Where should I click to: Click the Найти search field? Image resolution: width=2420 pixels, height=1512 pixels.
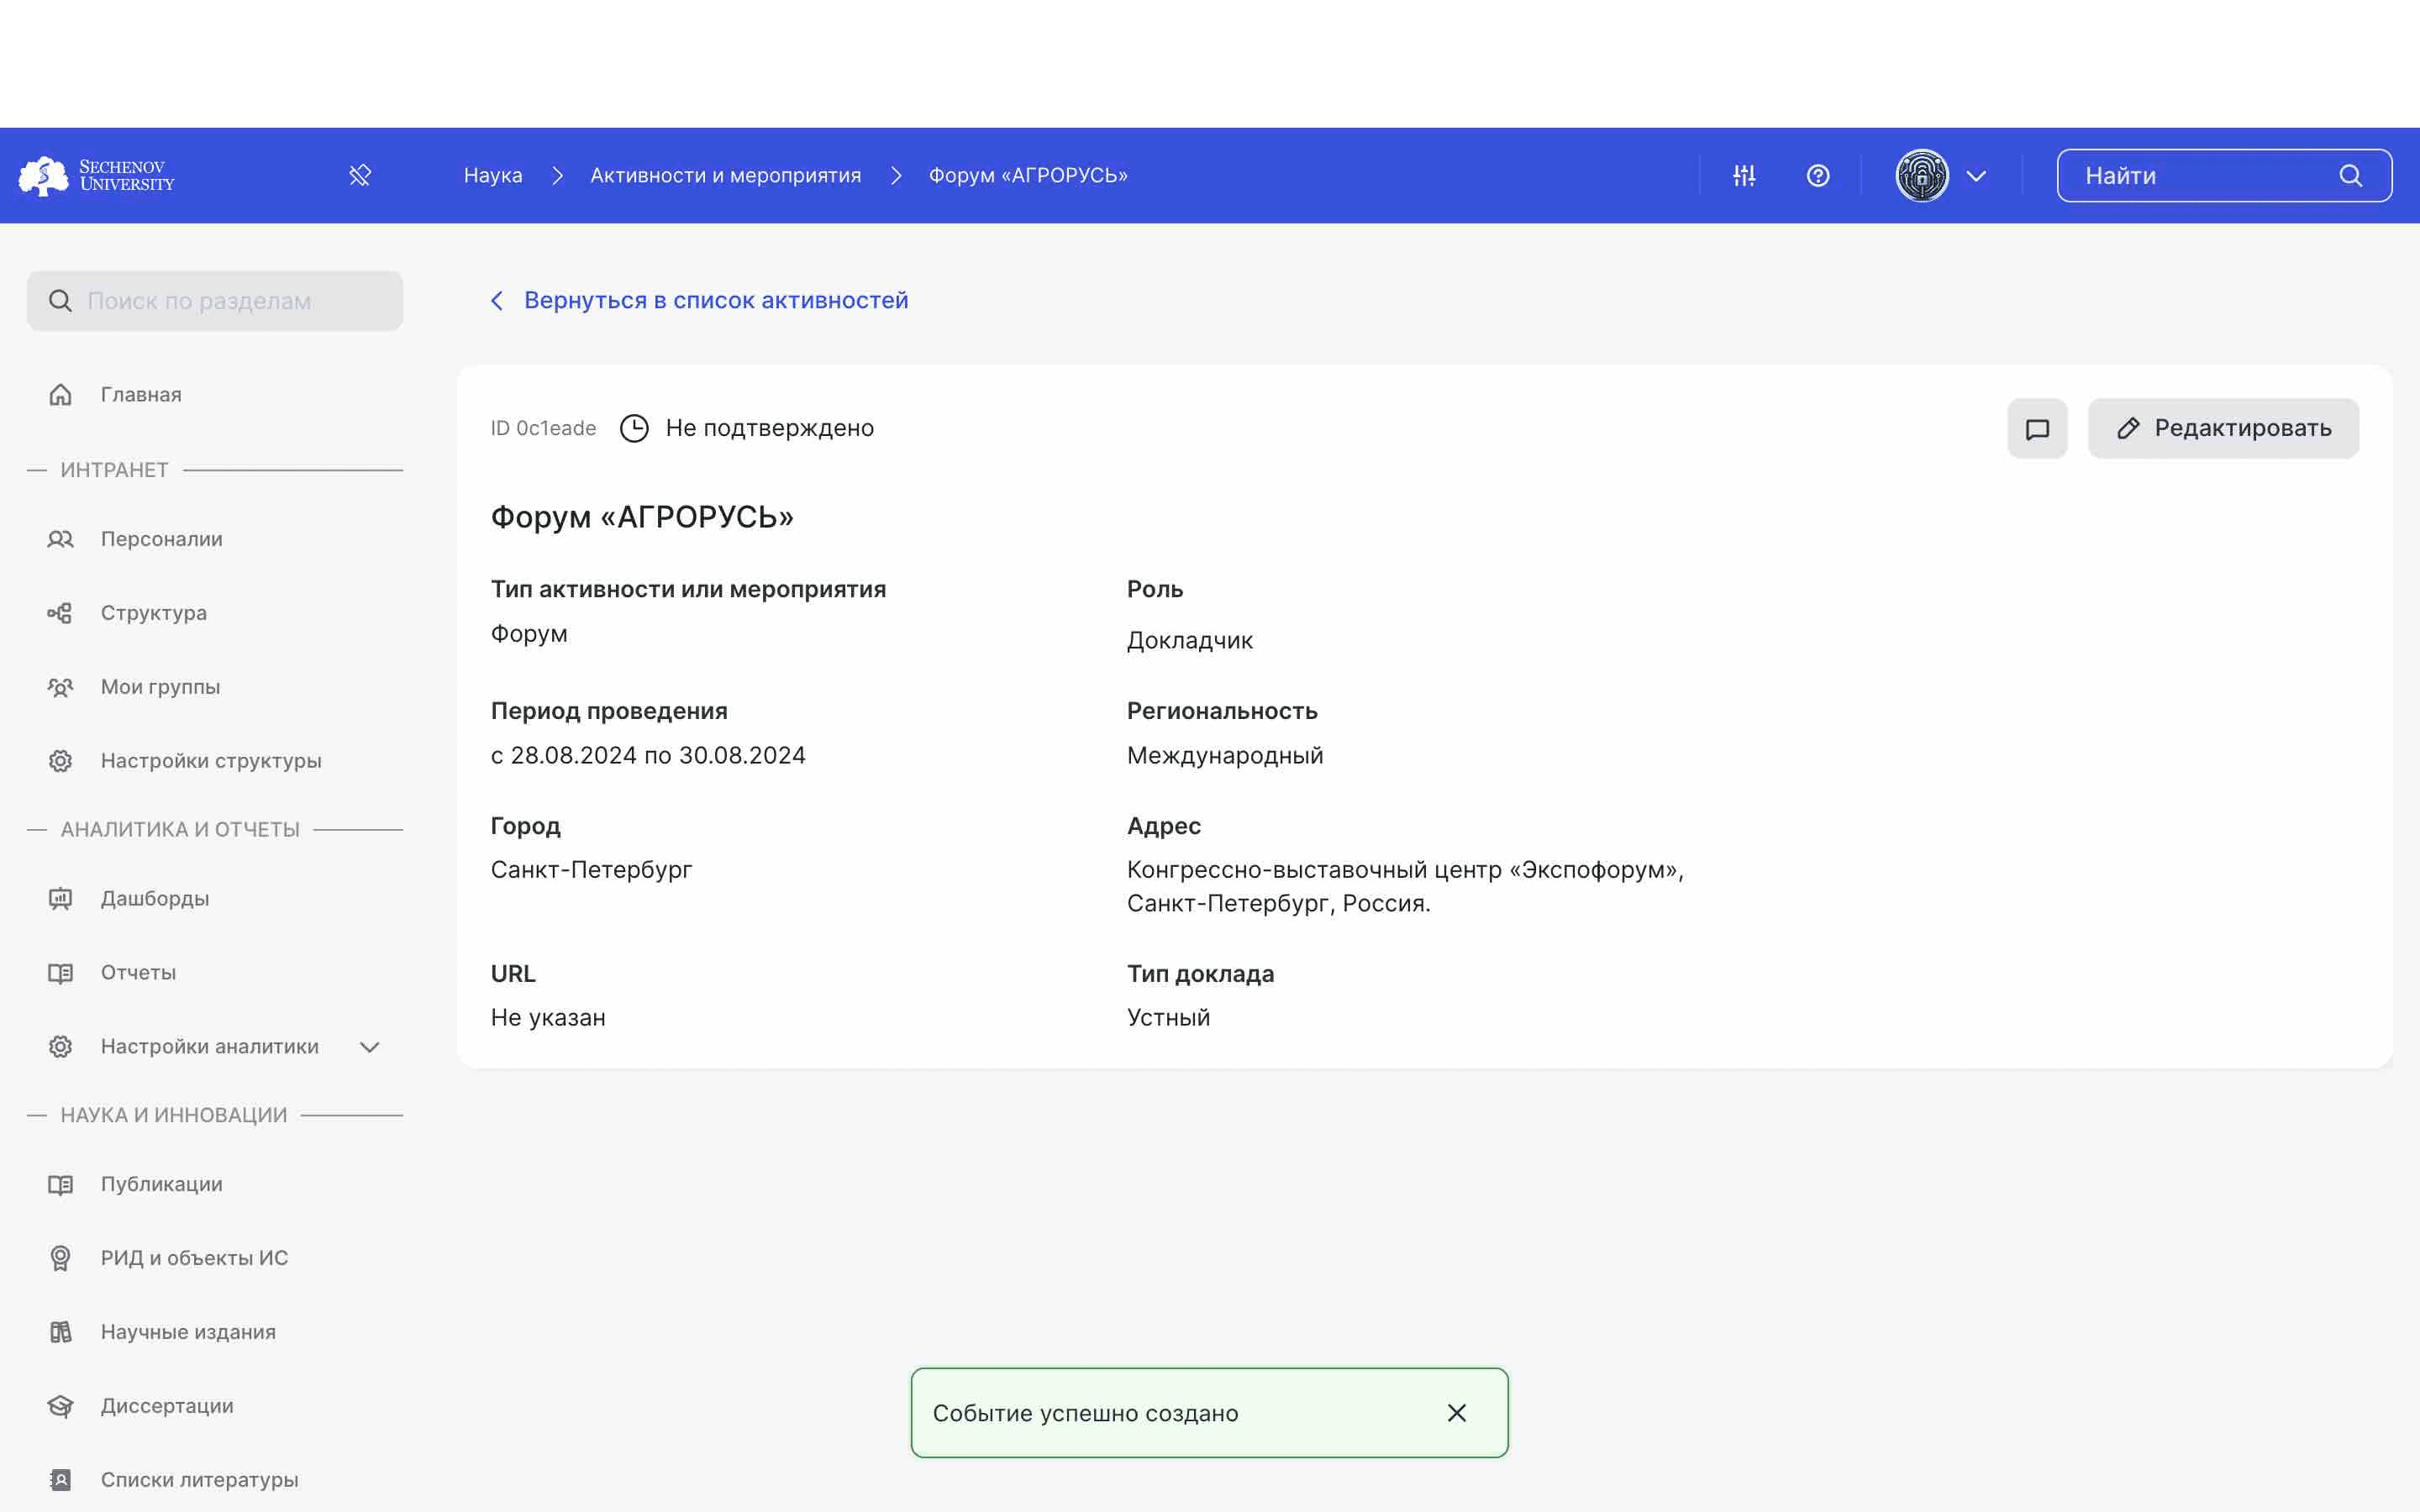click(2224, 176)
